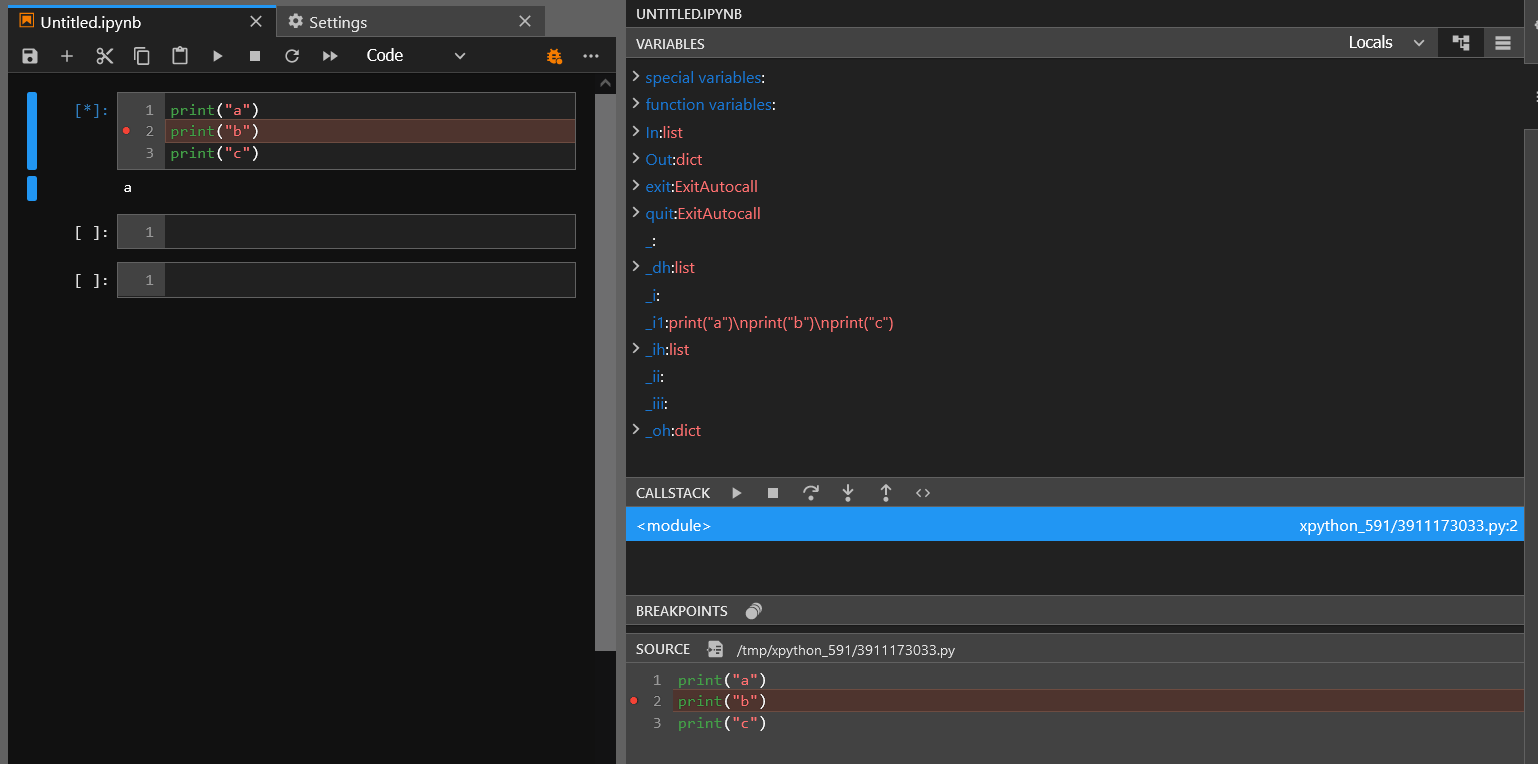Save the notebook
The width and height of the screenshot is (1538, 764).
point(29,55)
